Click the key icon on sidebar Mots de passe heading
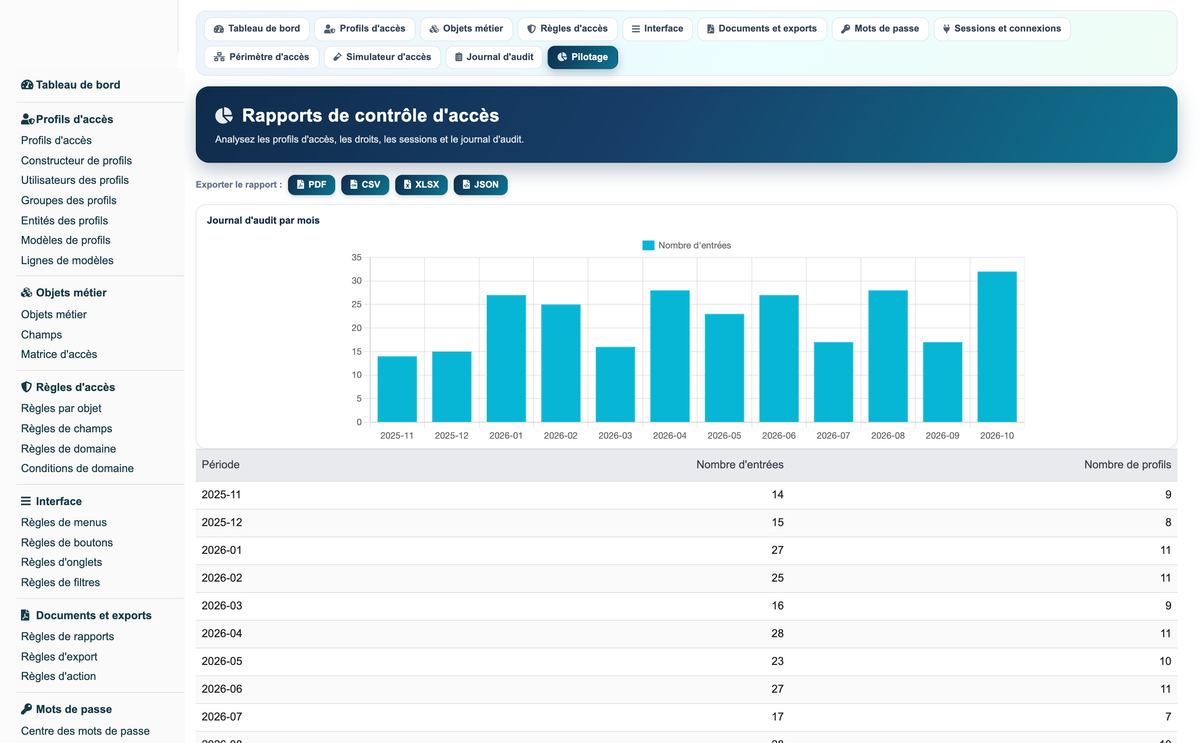 [27, 709]
